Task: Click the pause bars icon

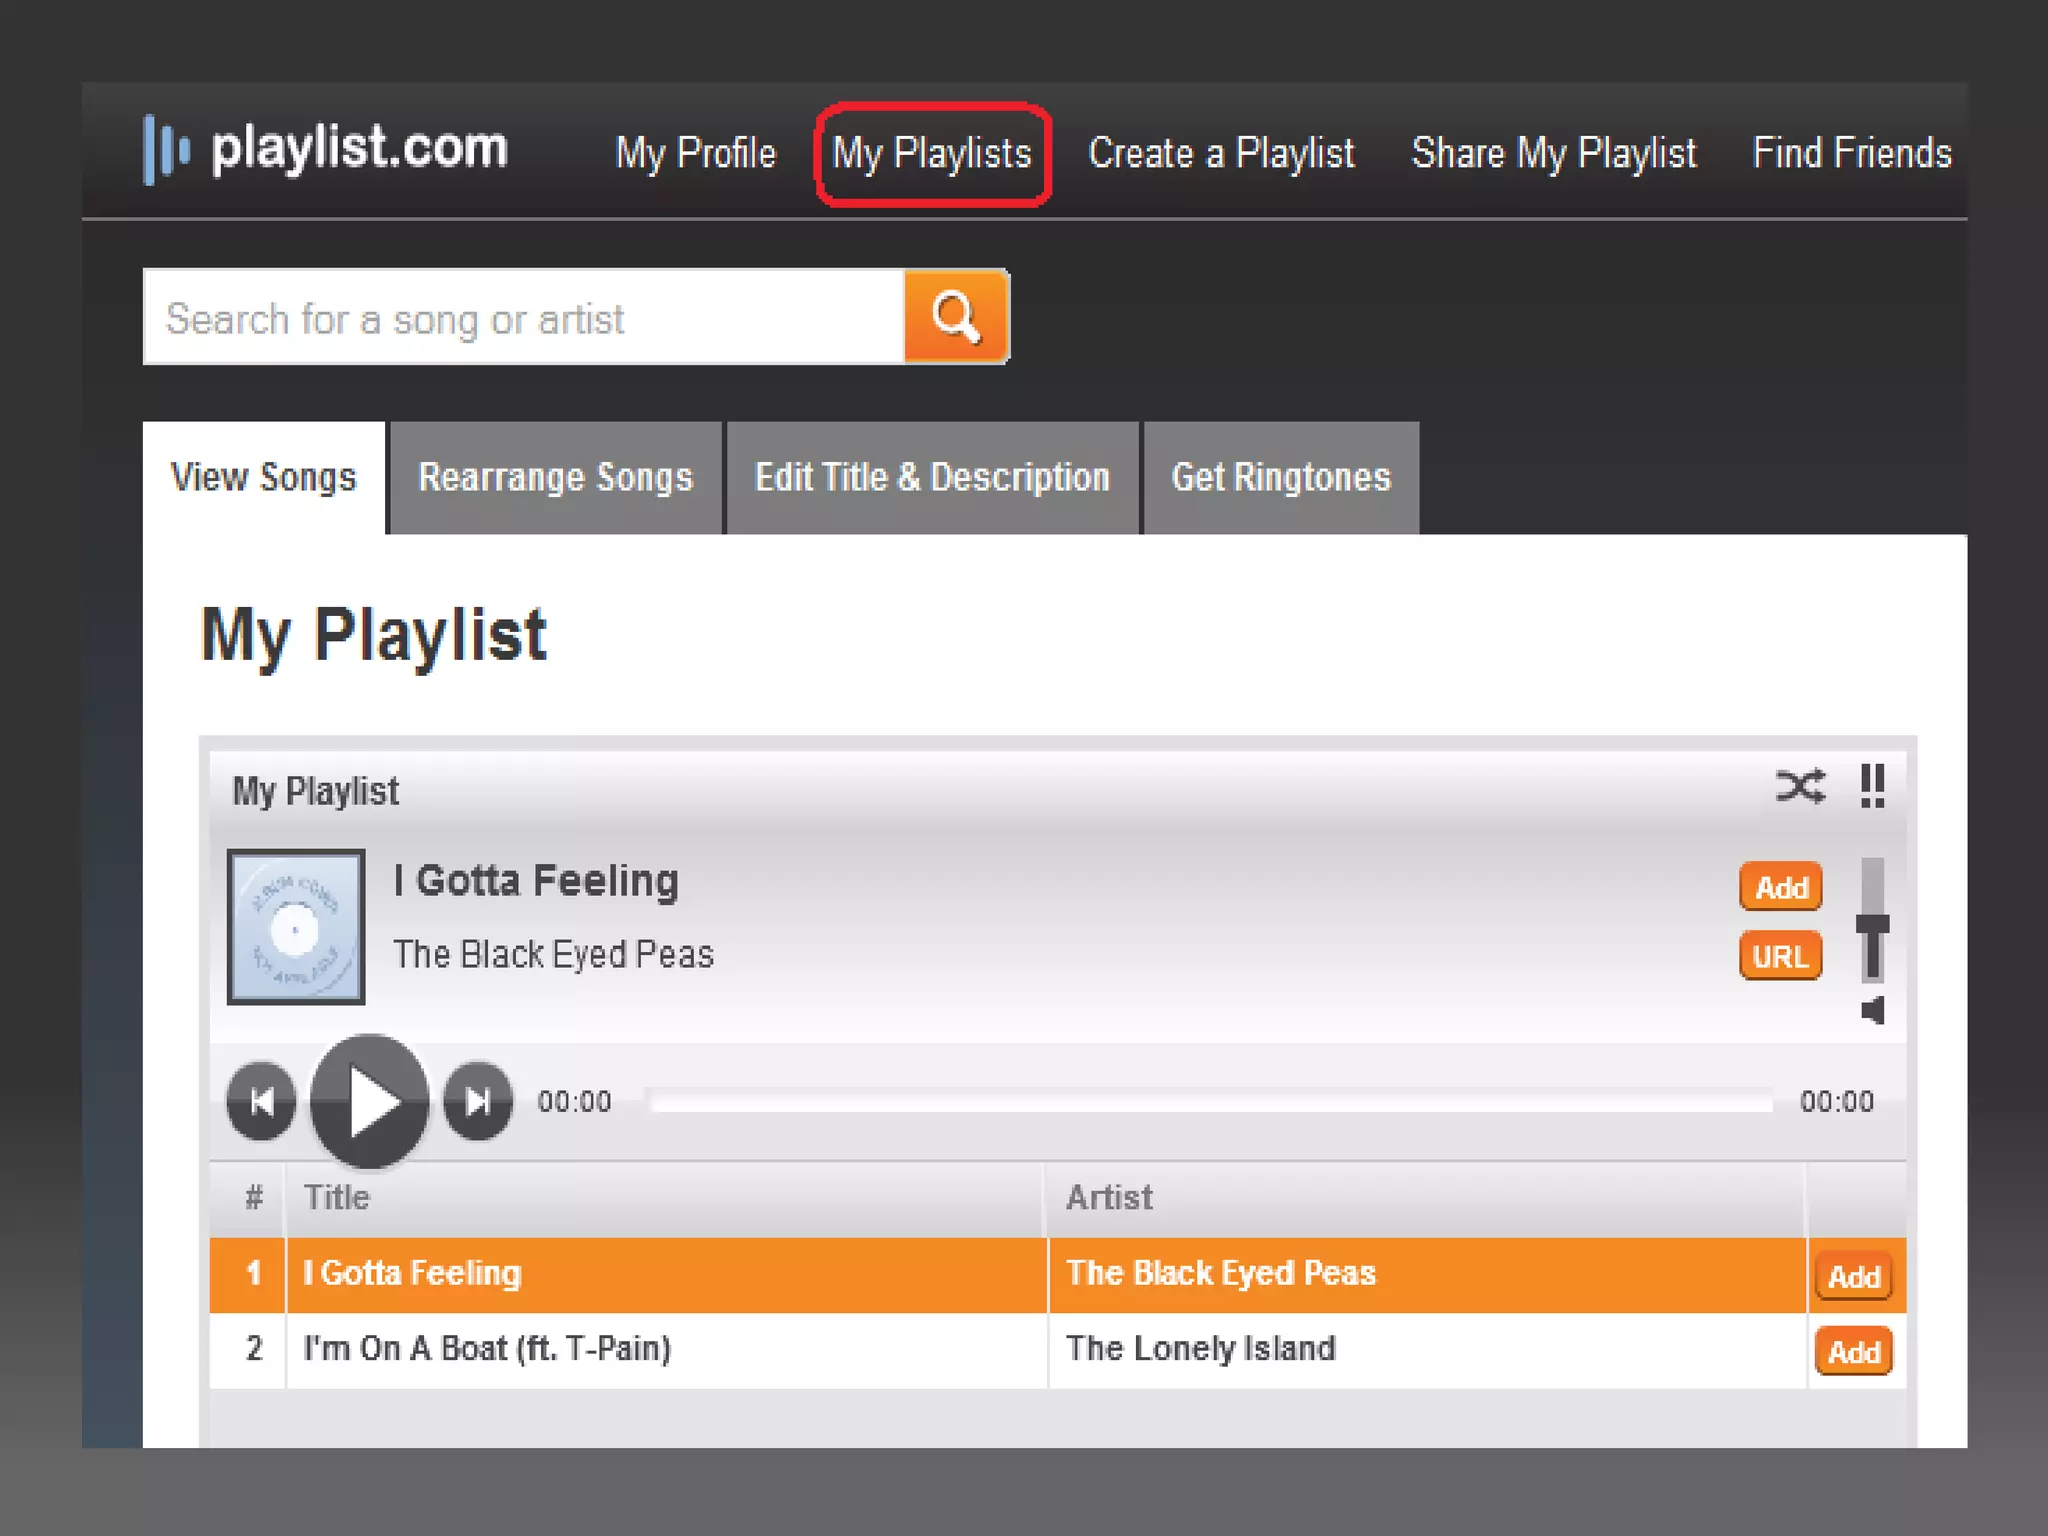Action: pos(1872,786)
